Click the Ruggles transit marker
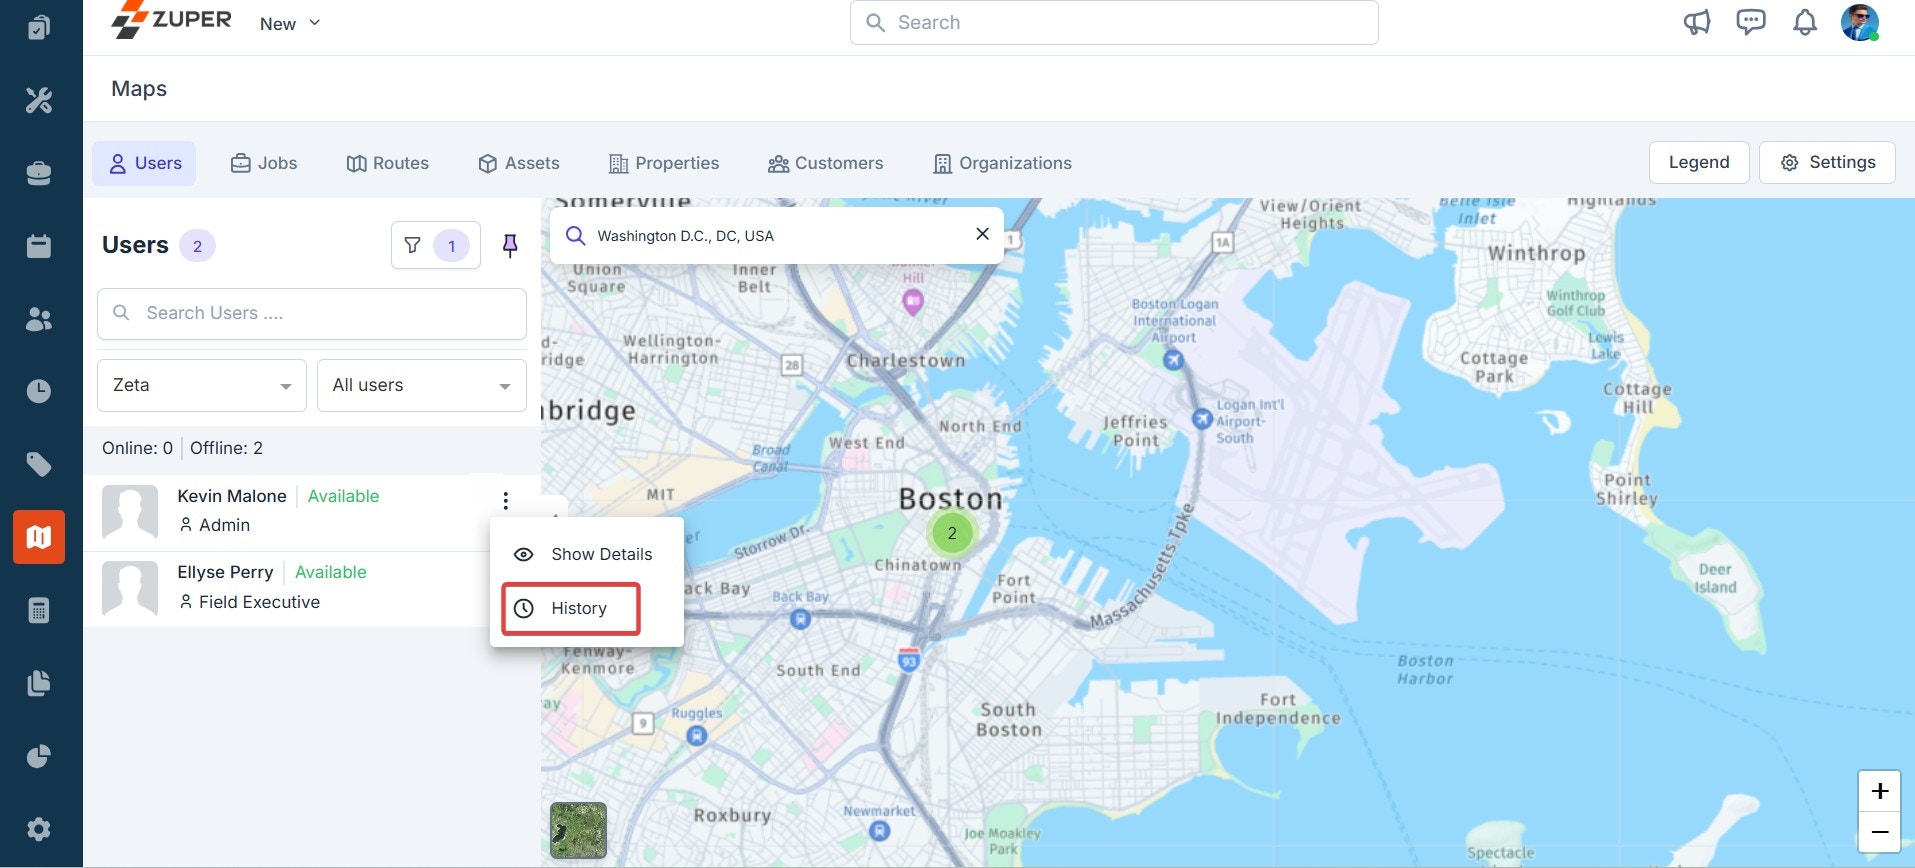 [697, 736]
